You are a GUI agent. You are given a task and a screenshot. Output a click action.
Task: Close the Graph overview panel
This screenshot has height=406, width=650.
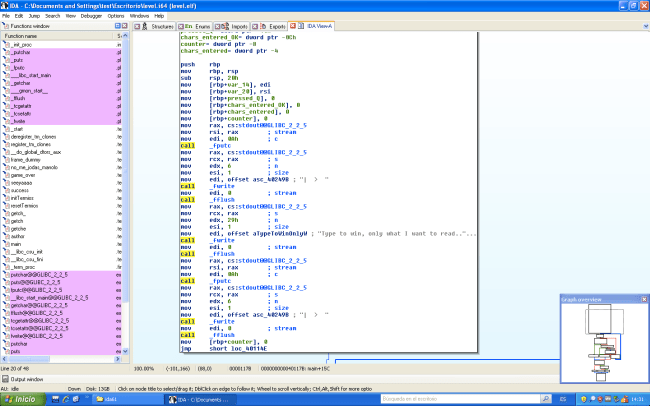click(x=644, y=299)
